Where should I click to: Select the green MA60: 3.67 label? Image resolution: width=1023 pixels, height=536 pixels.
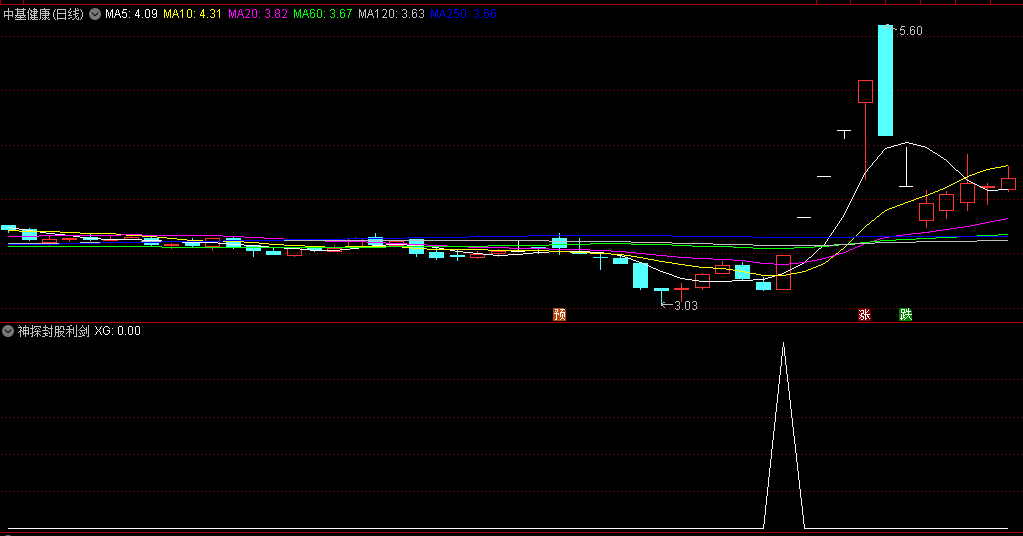pos(323,14)
